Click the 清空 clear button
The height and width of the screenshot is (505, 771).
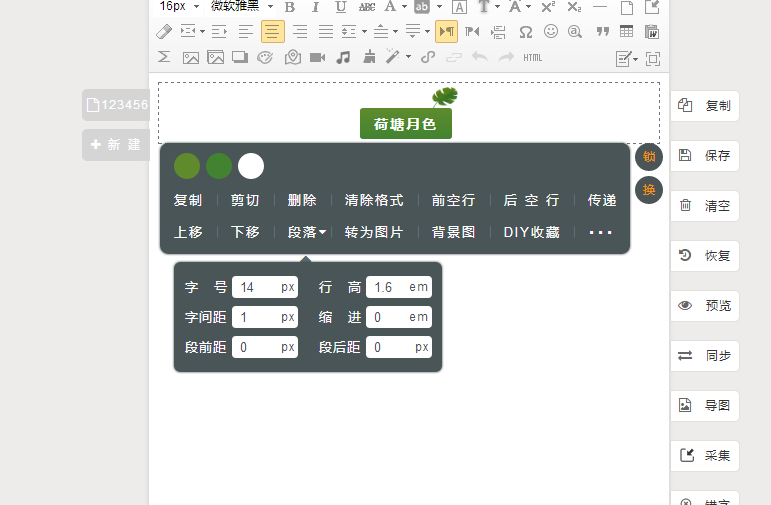tap(705, 206)
